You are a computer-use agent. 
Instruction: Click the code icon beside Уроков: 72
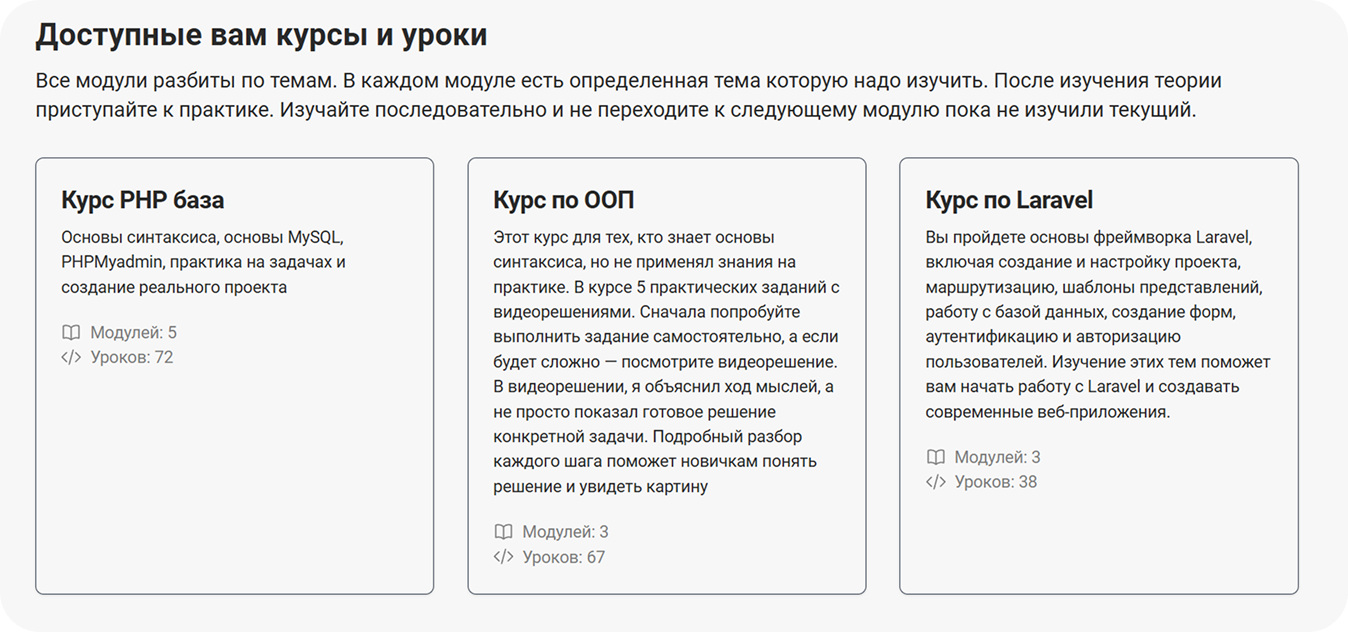(71, 357)
